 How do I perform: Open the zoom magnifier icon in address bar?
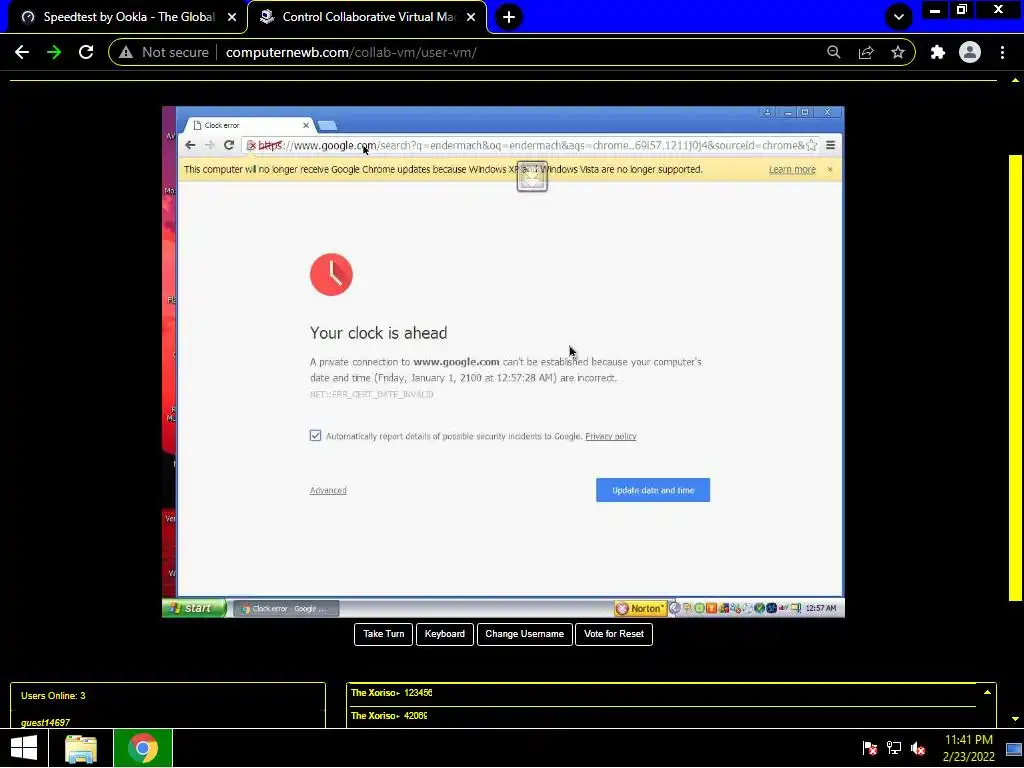(833, 52)
